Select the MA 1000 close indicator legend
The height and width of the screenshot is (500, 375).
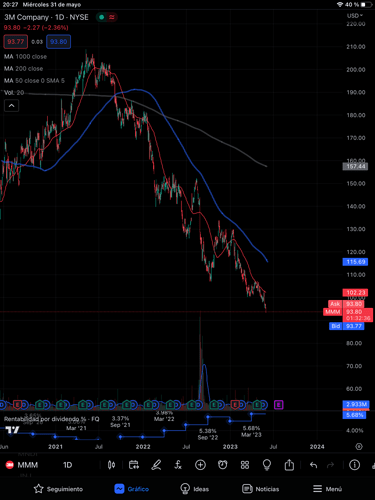(25, 57)
